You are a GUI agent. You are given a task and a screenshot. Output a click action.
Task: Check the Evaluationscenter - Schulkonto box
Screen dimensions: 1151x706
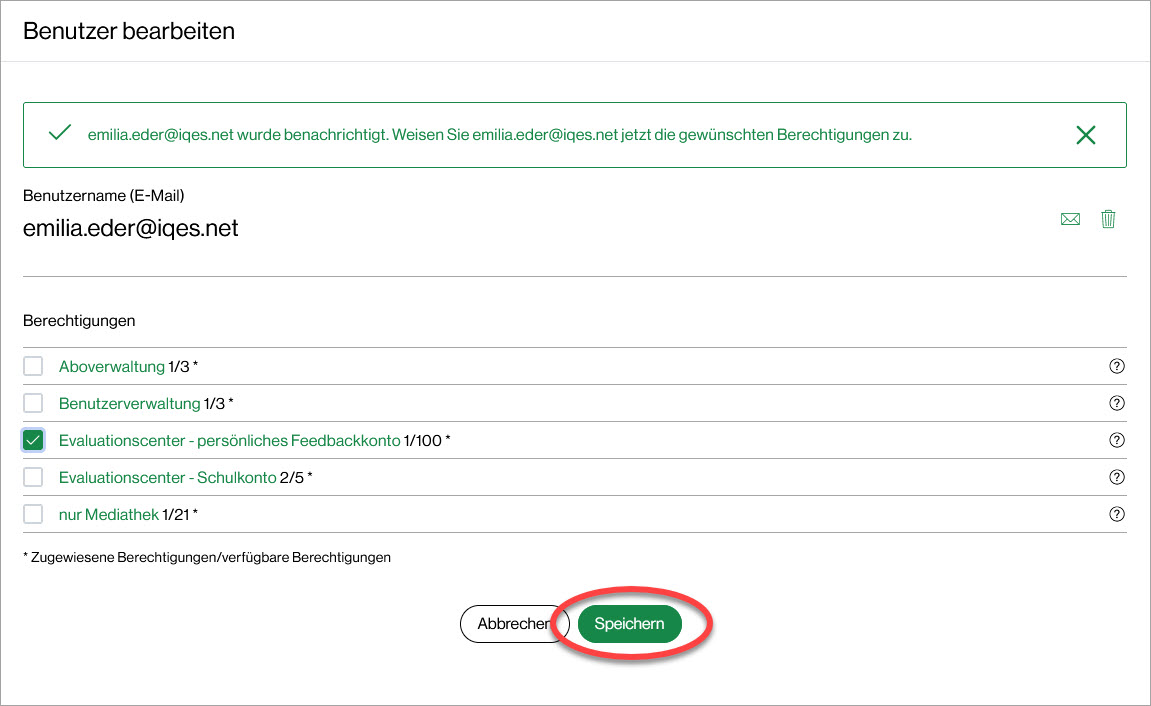pos(33,477)
